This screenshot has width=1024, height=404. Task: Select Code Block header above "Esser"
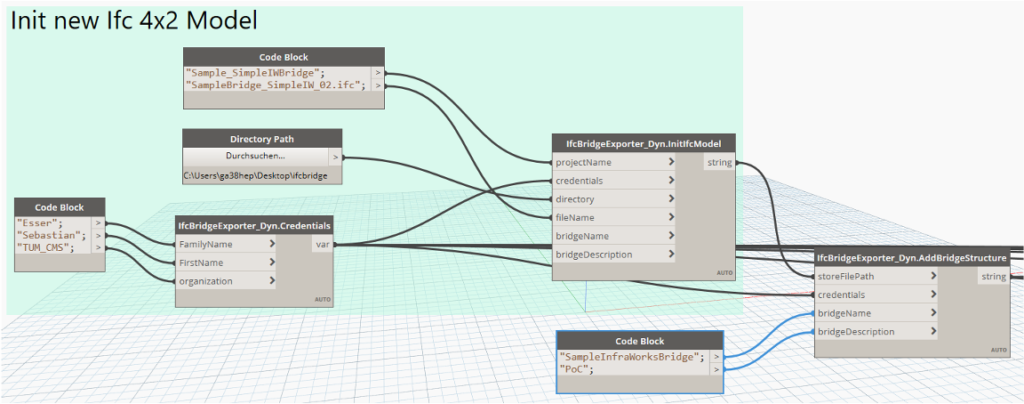[x=59, y=207]
